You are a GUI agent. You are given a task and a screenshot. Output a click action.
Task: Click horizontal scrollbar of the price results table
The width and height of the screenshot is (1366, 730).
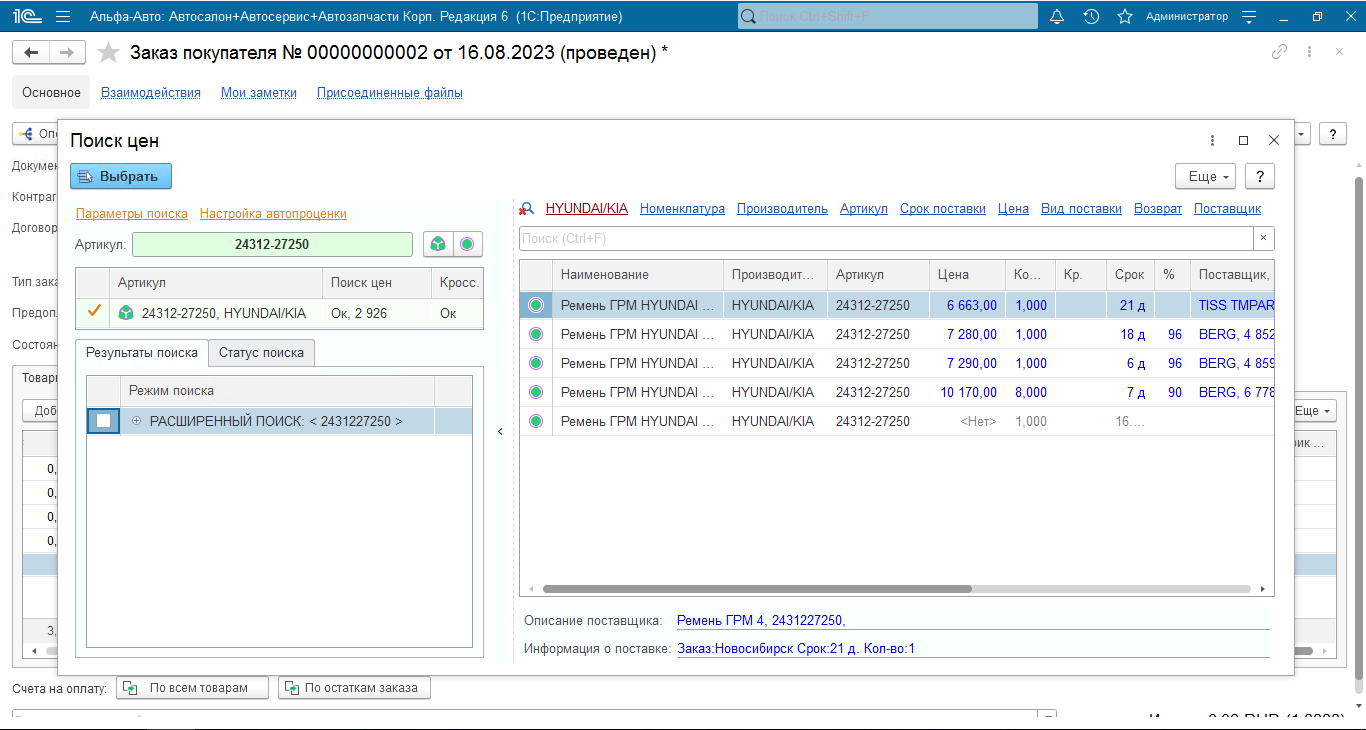click(756, 589)
